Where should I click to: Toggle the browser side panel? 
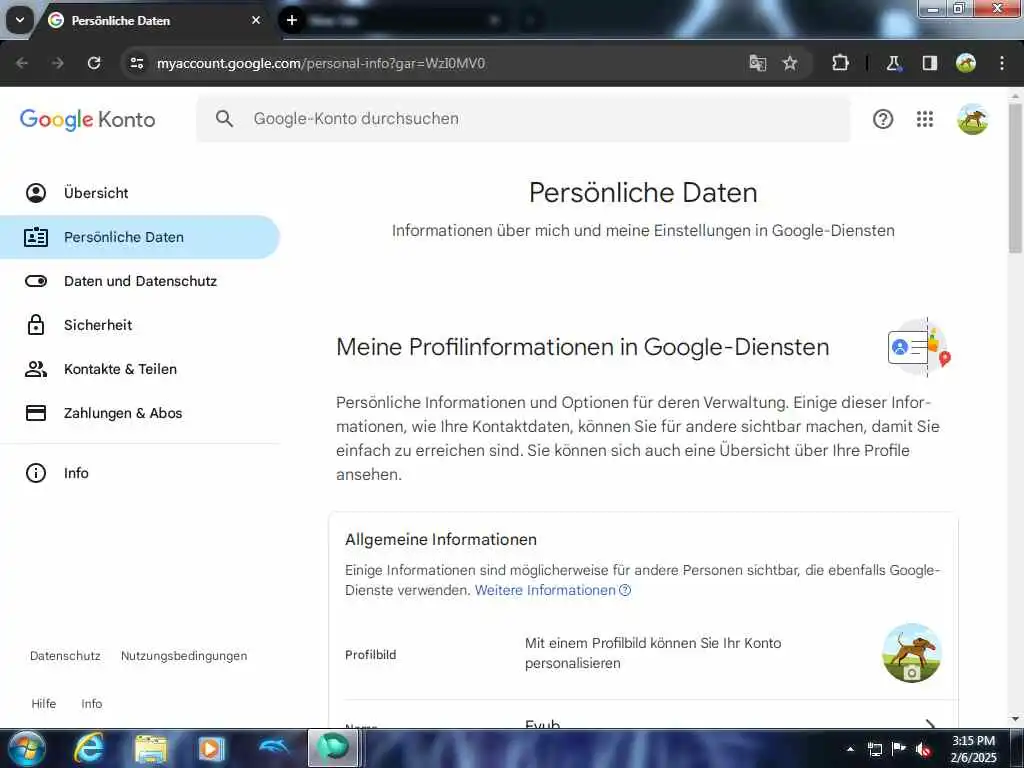pyautogui.click(x=929, y=63)
